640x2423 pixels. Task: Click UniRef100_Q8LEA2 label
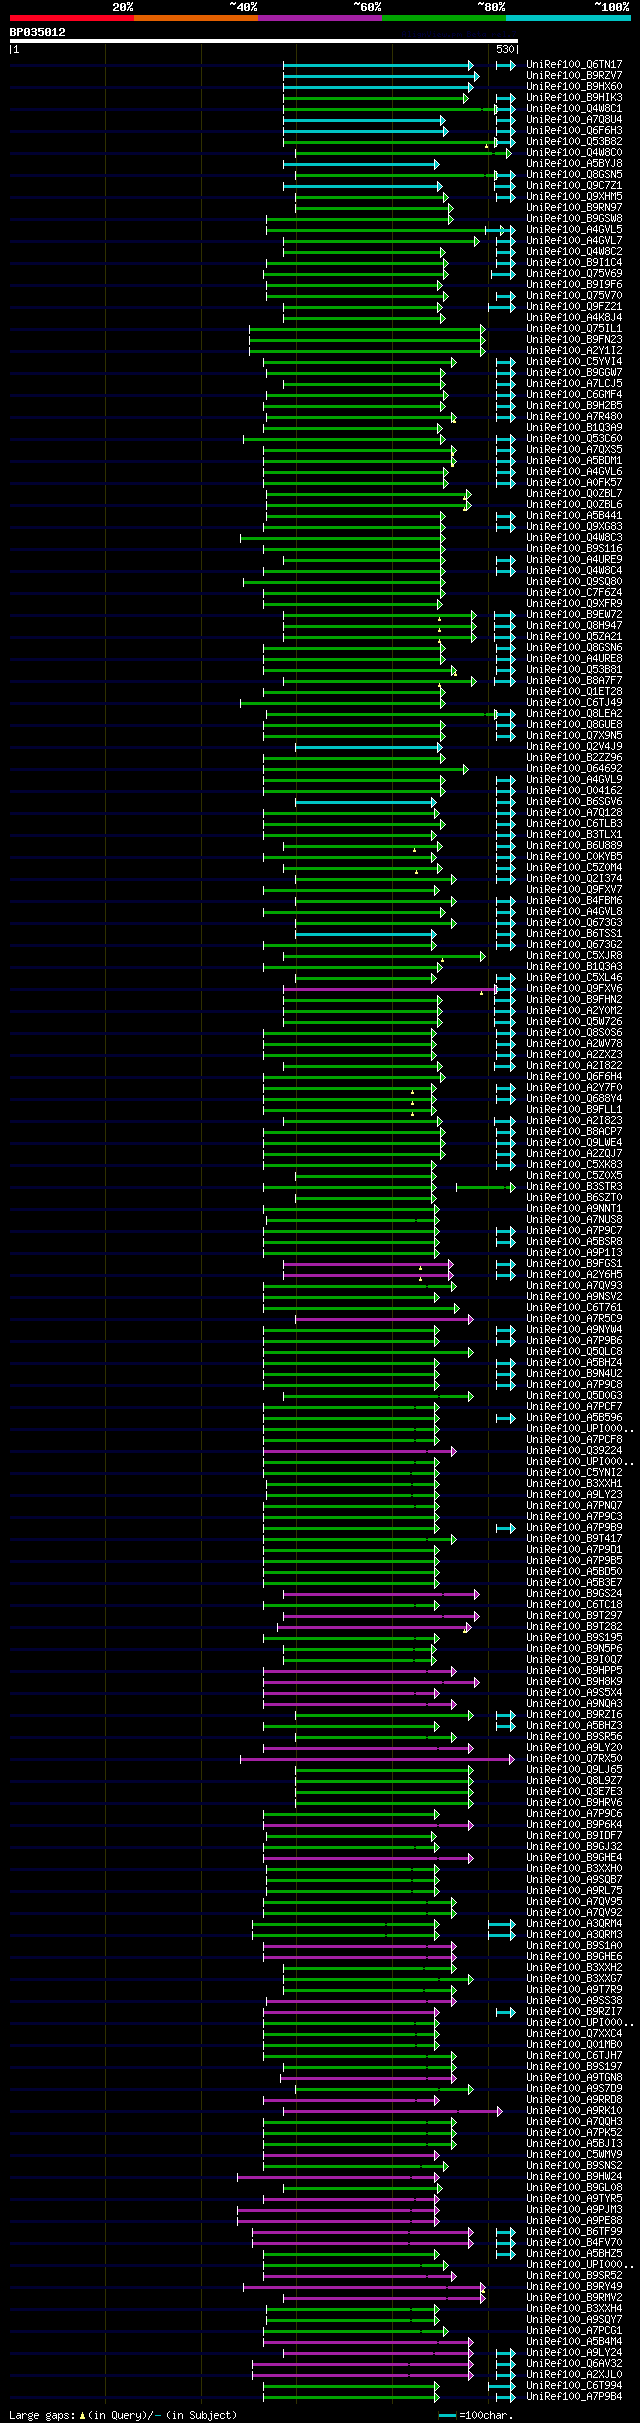[x=574, y=714]
